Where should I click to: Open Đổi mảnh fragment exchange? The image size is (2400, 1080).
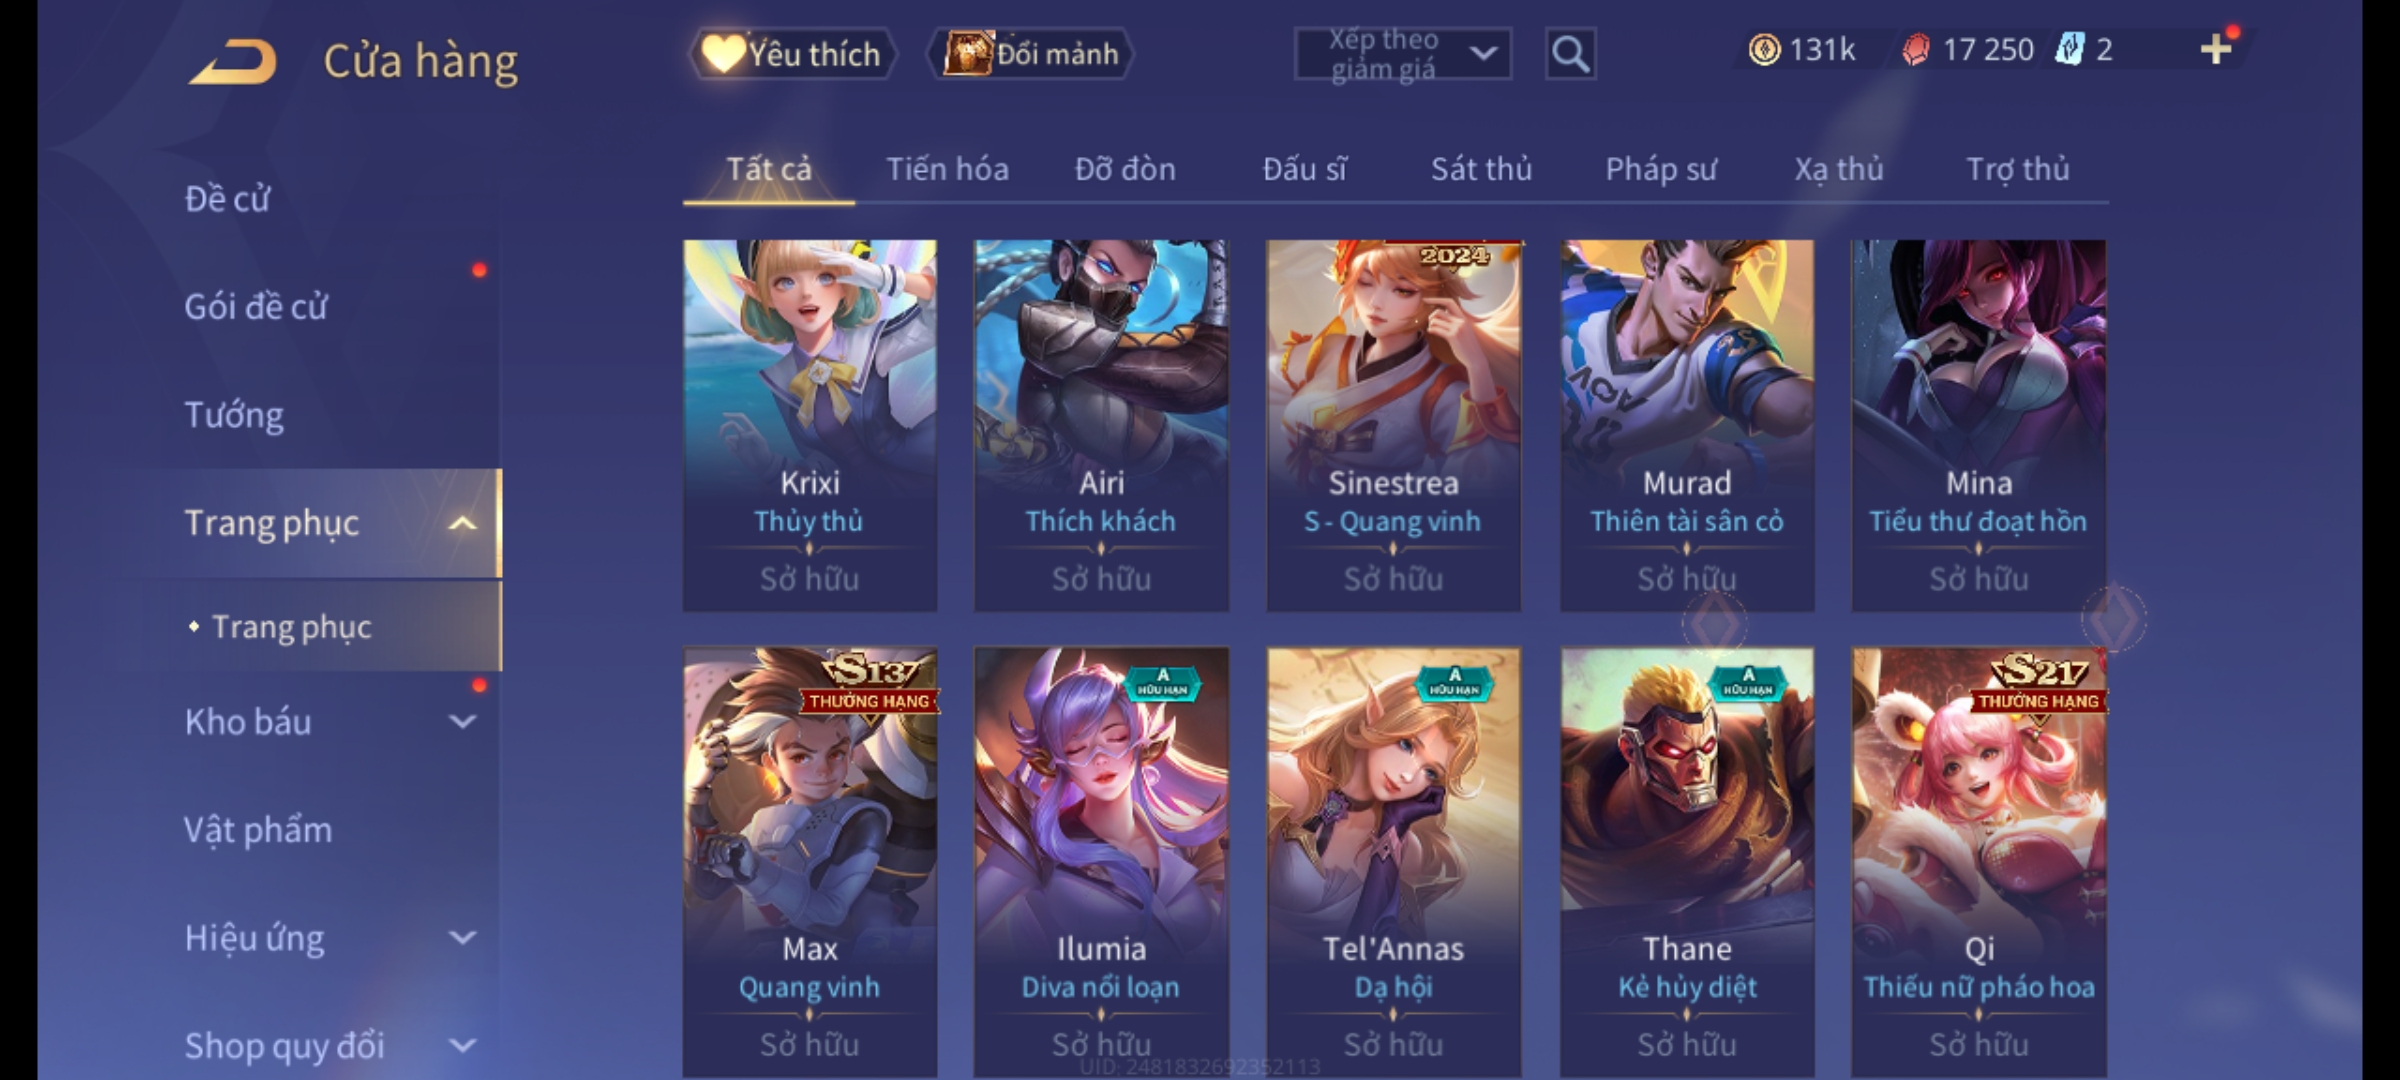[x=1031, y=54]
